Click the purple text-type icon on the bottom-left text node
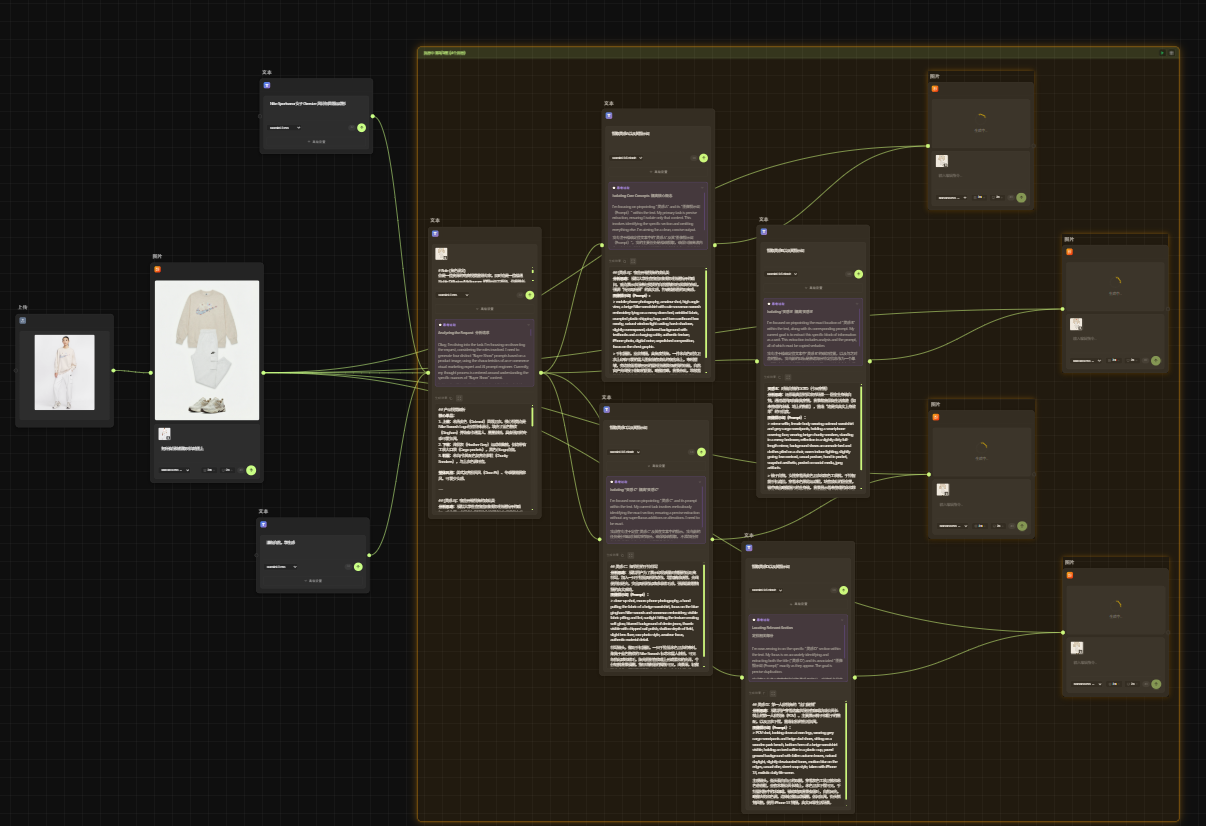Image resolution: width=1206 pixels, height=826 pixels. click(x=264, y=524)
